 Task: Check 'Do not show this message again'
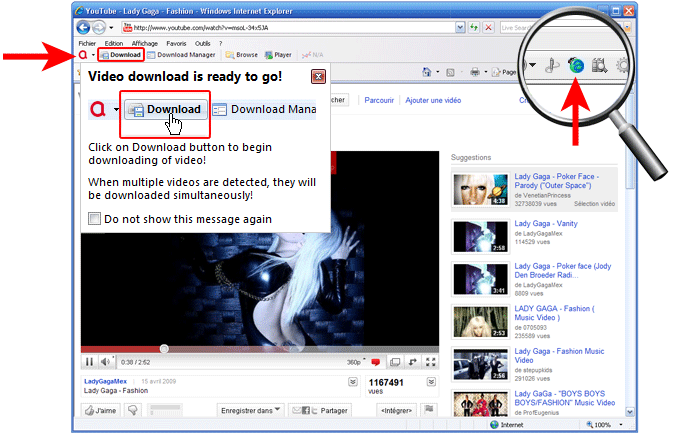pyautogui.click(x=95, y=219)
